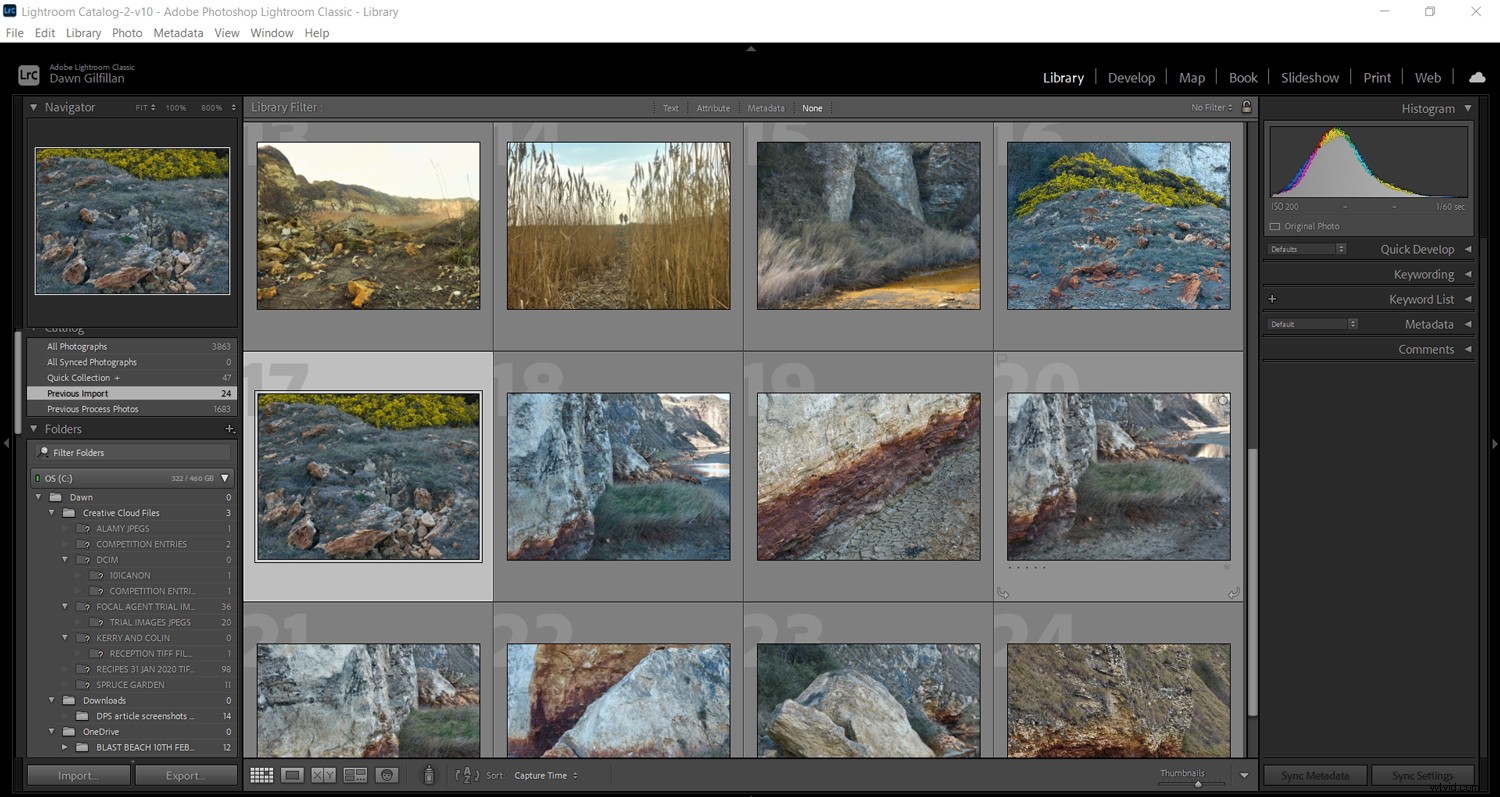Select the Grid view icon

[261, 775]
